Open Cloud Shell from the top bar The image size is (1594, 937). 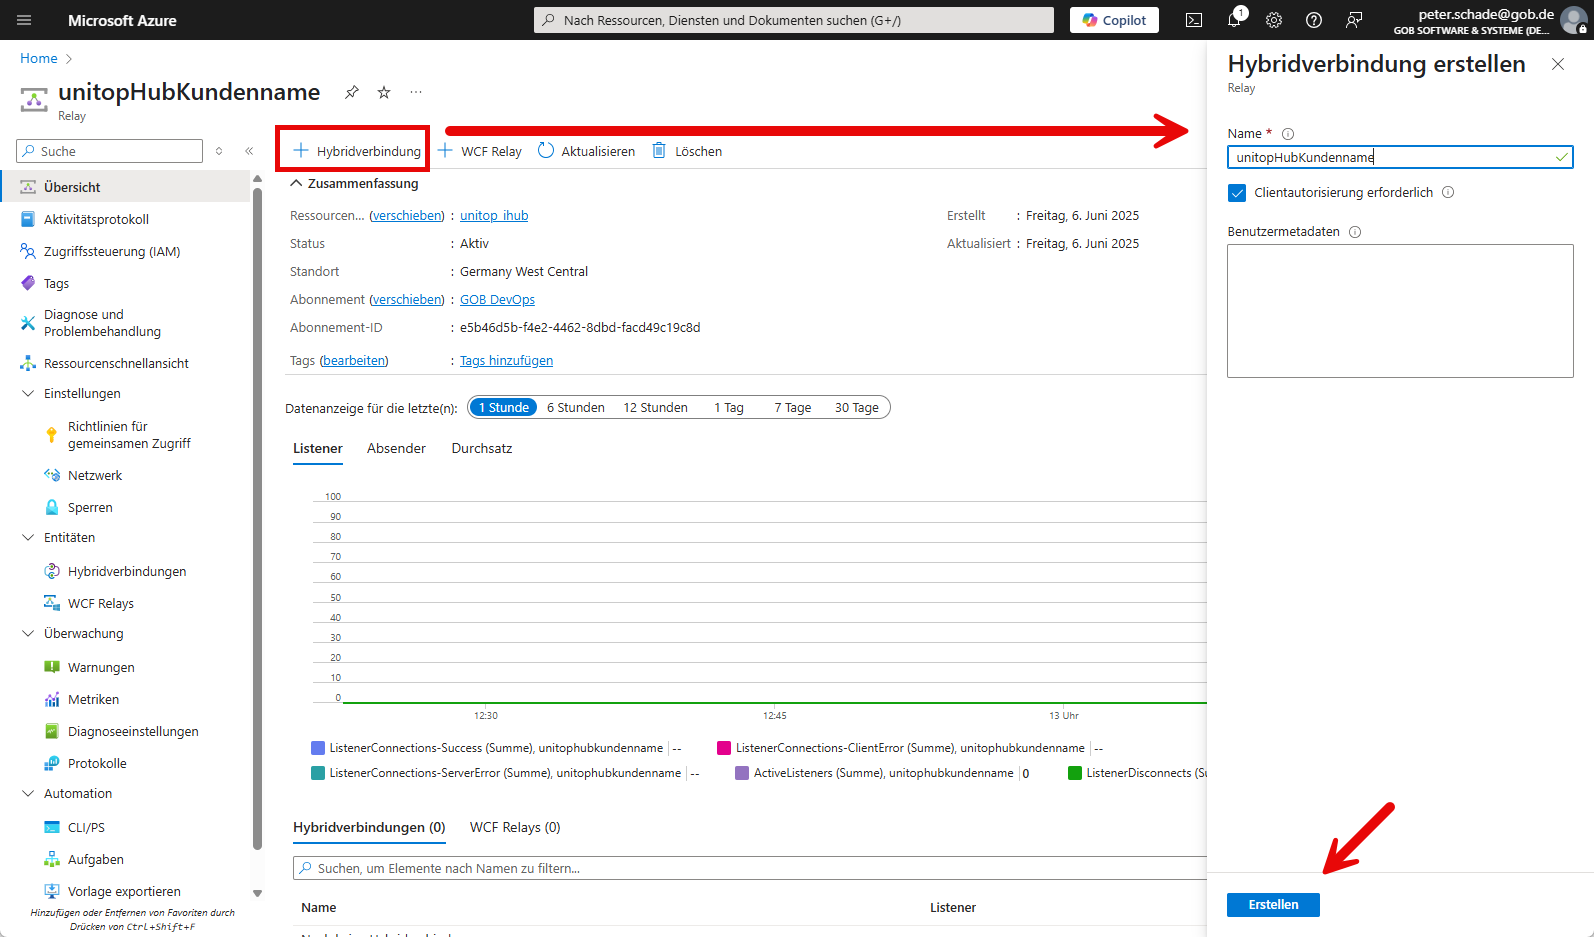1194,20
